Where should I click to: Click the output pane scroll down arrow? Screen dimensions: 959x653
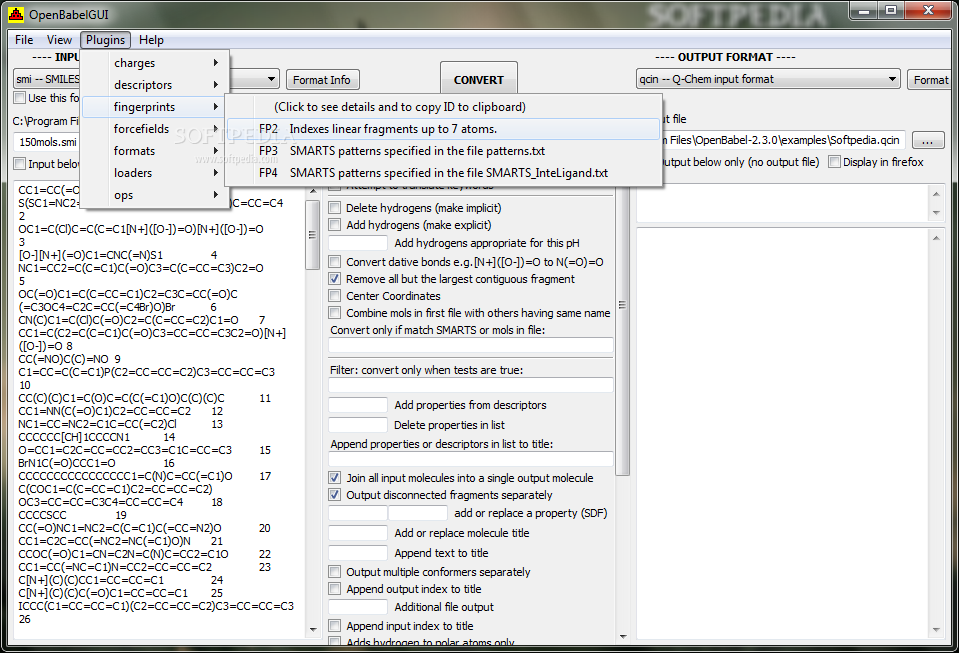936,630
